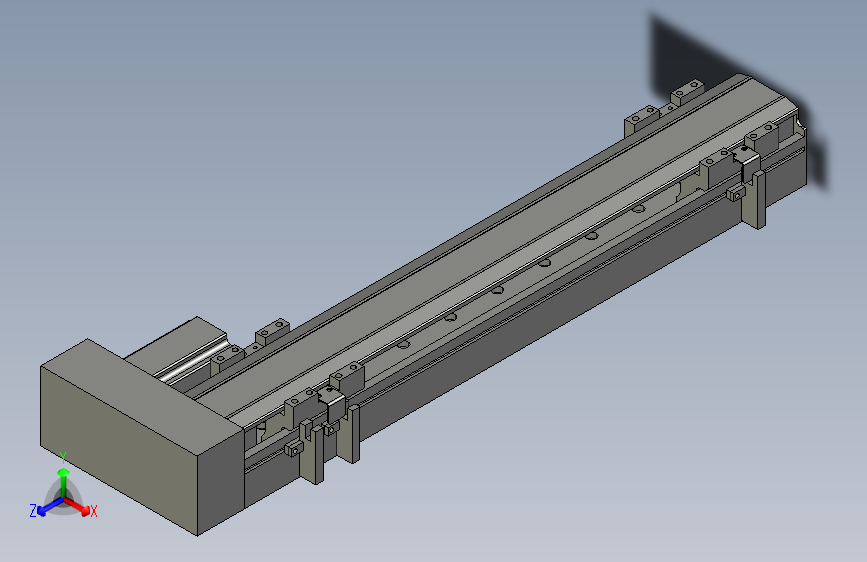Screen dimensions: 867x562
Task: Click the blue Z axis of the triad
Action: (x=49, y=507)
